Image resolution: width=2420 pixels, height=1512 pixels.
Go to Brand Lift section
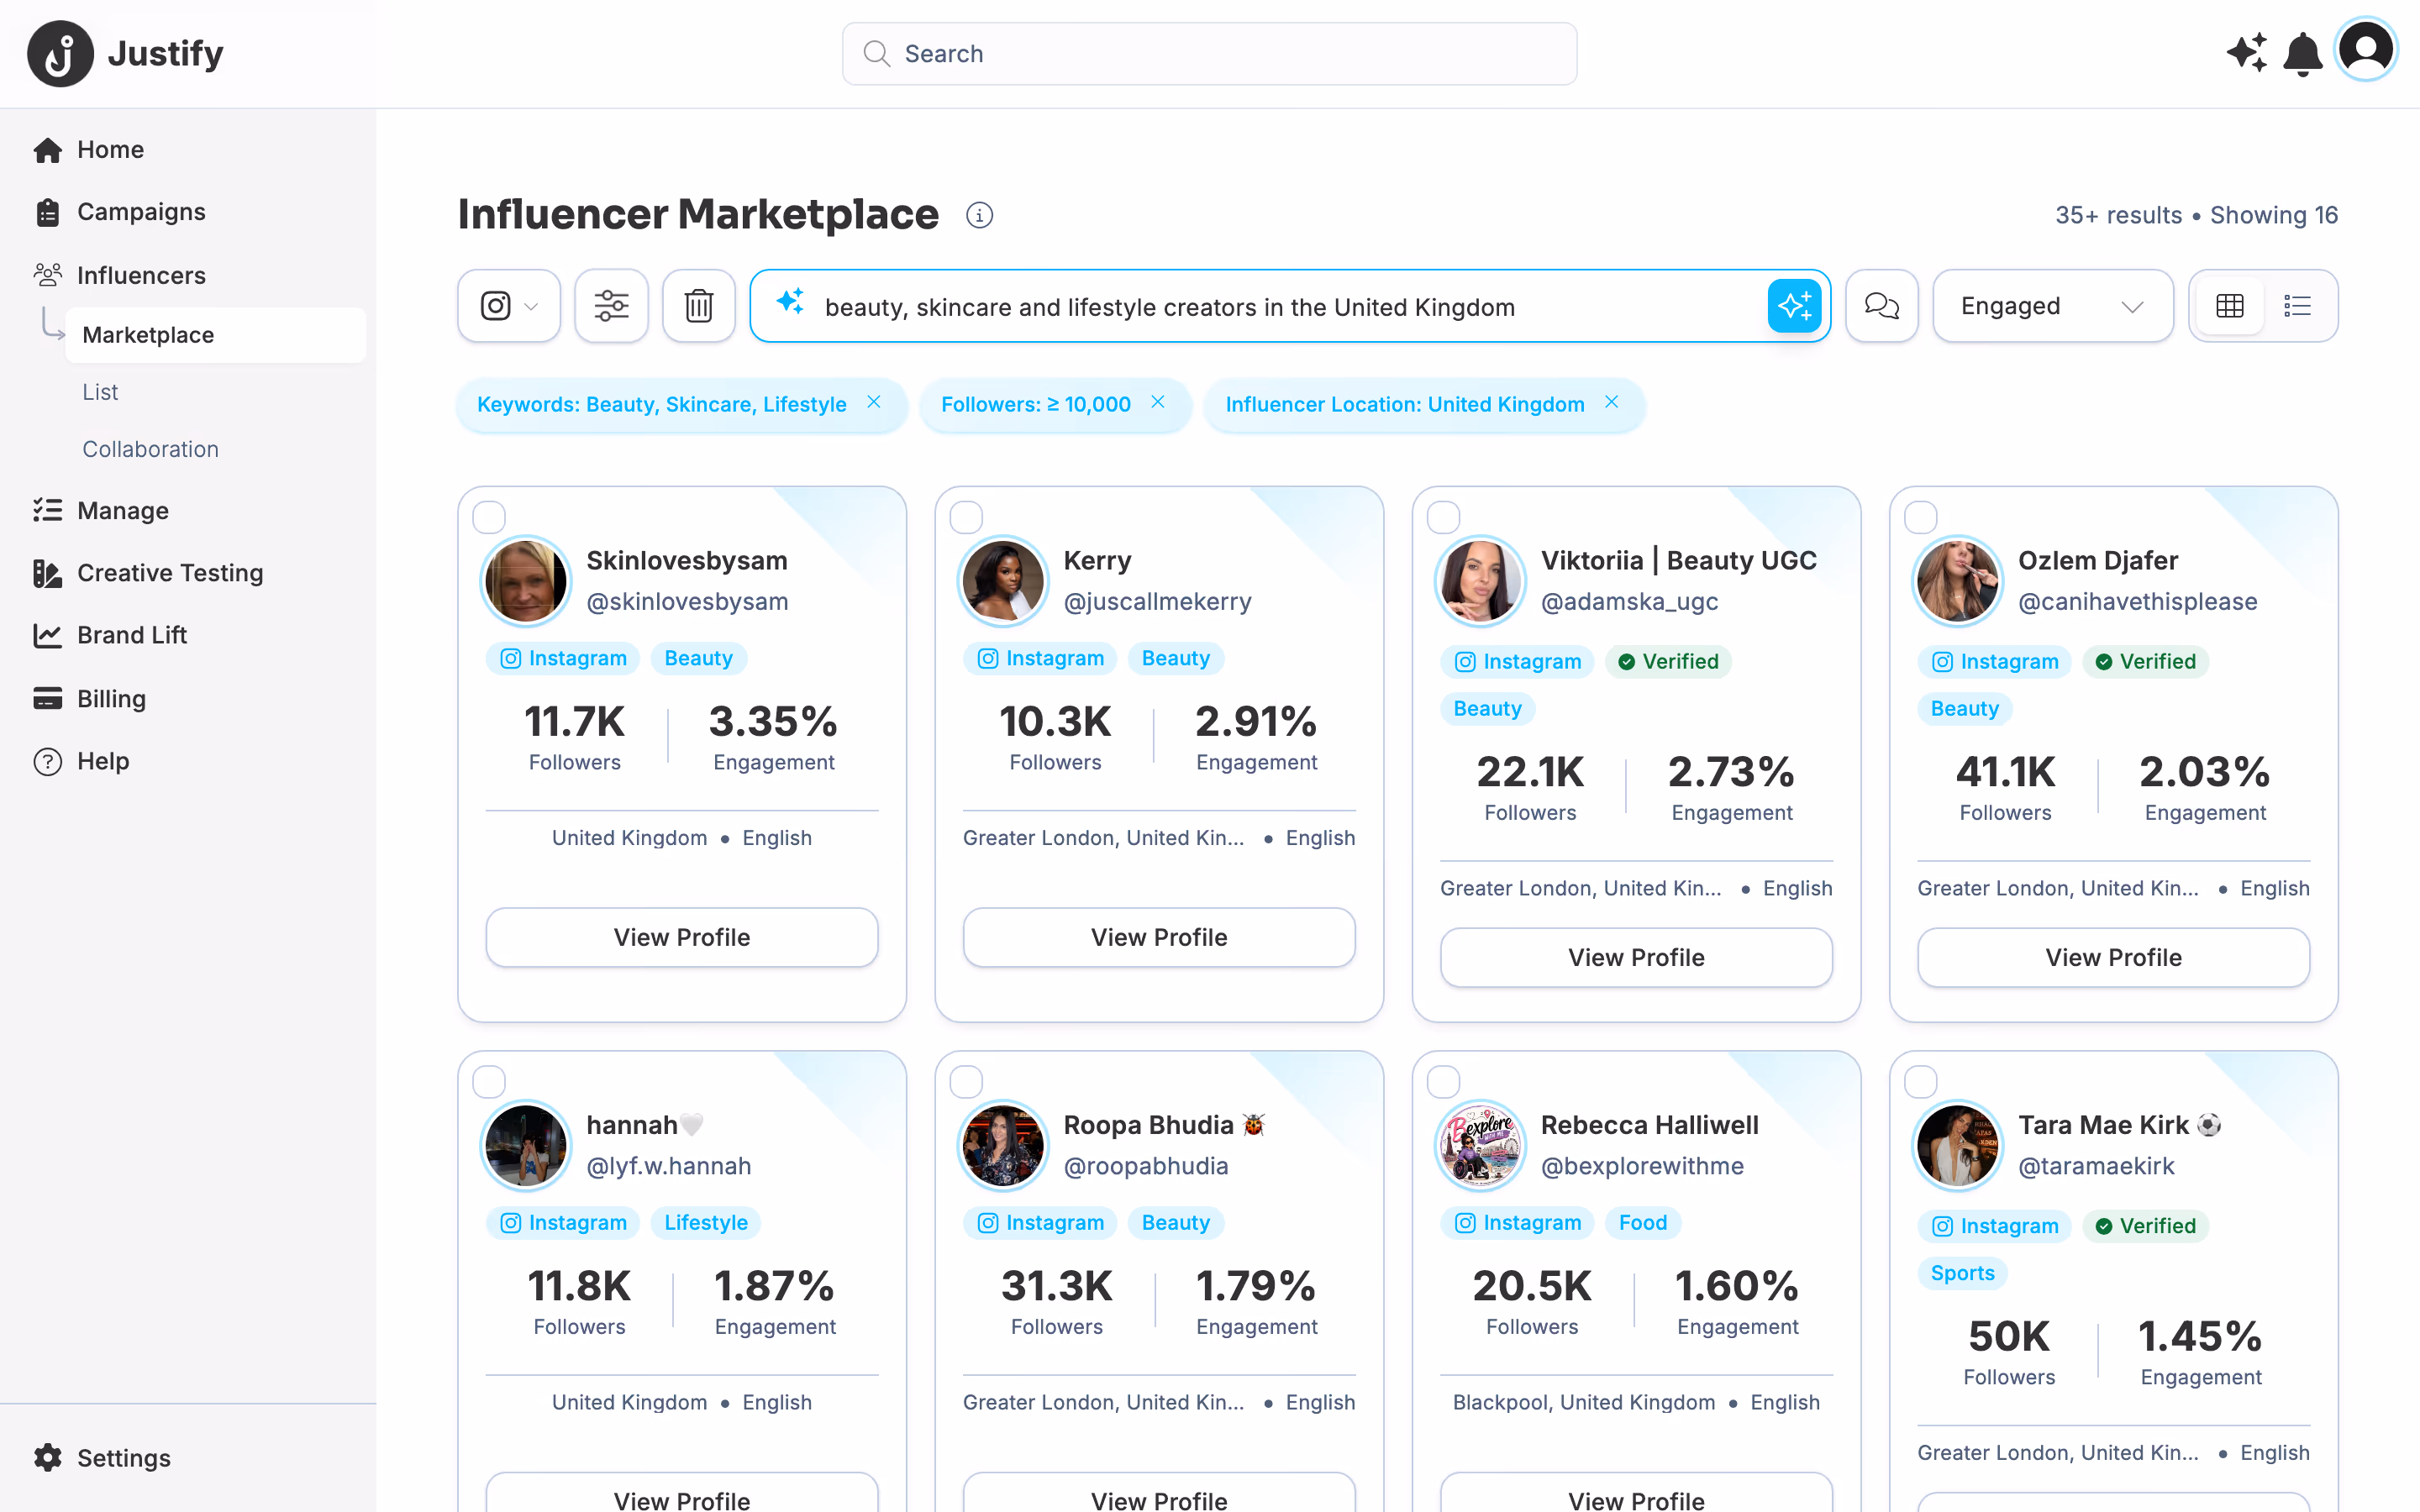[x=132, y=635]
